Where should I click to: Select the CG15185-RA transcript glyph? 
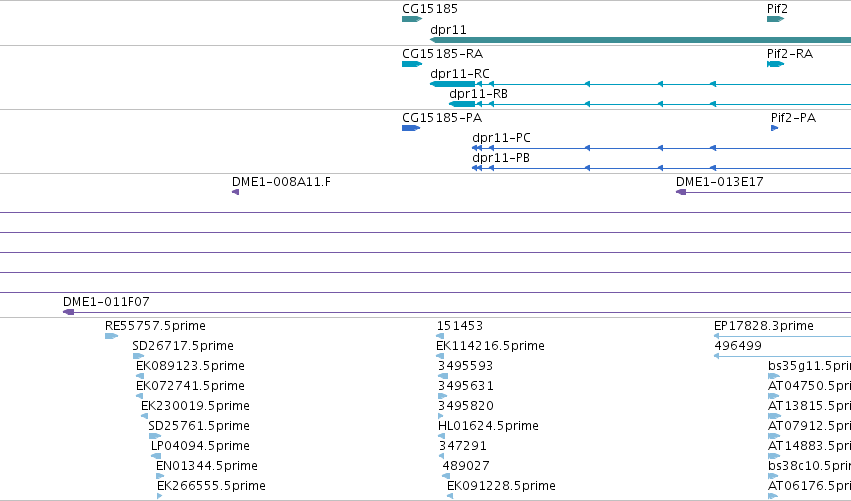click(x=412, y=64)
